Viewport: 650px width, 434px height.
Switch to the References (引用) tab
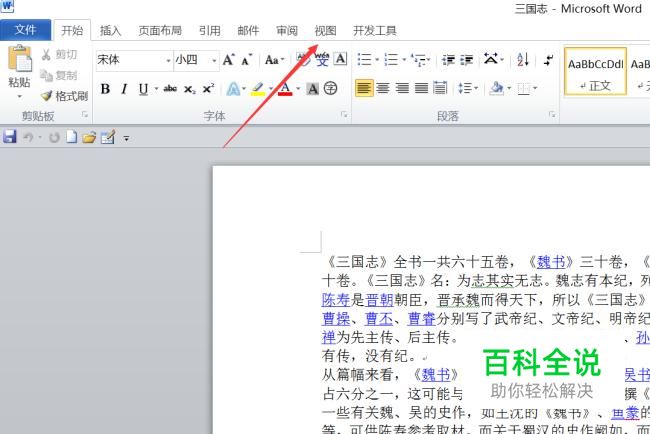click(x=209, y=30)
